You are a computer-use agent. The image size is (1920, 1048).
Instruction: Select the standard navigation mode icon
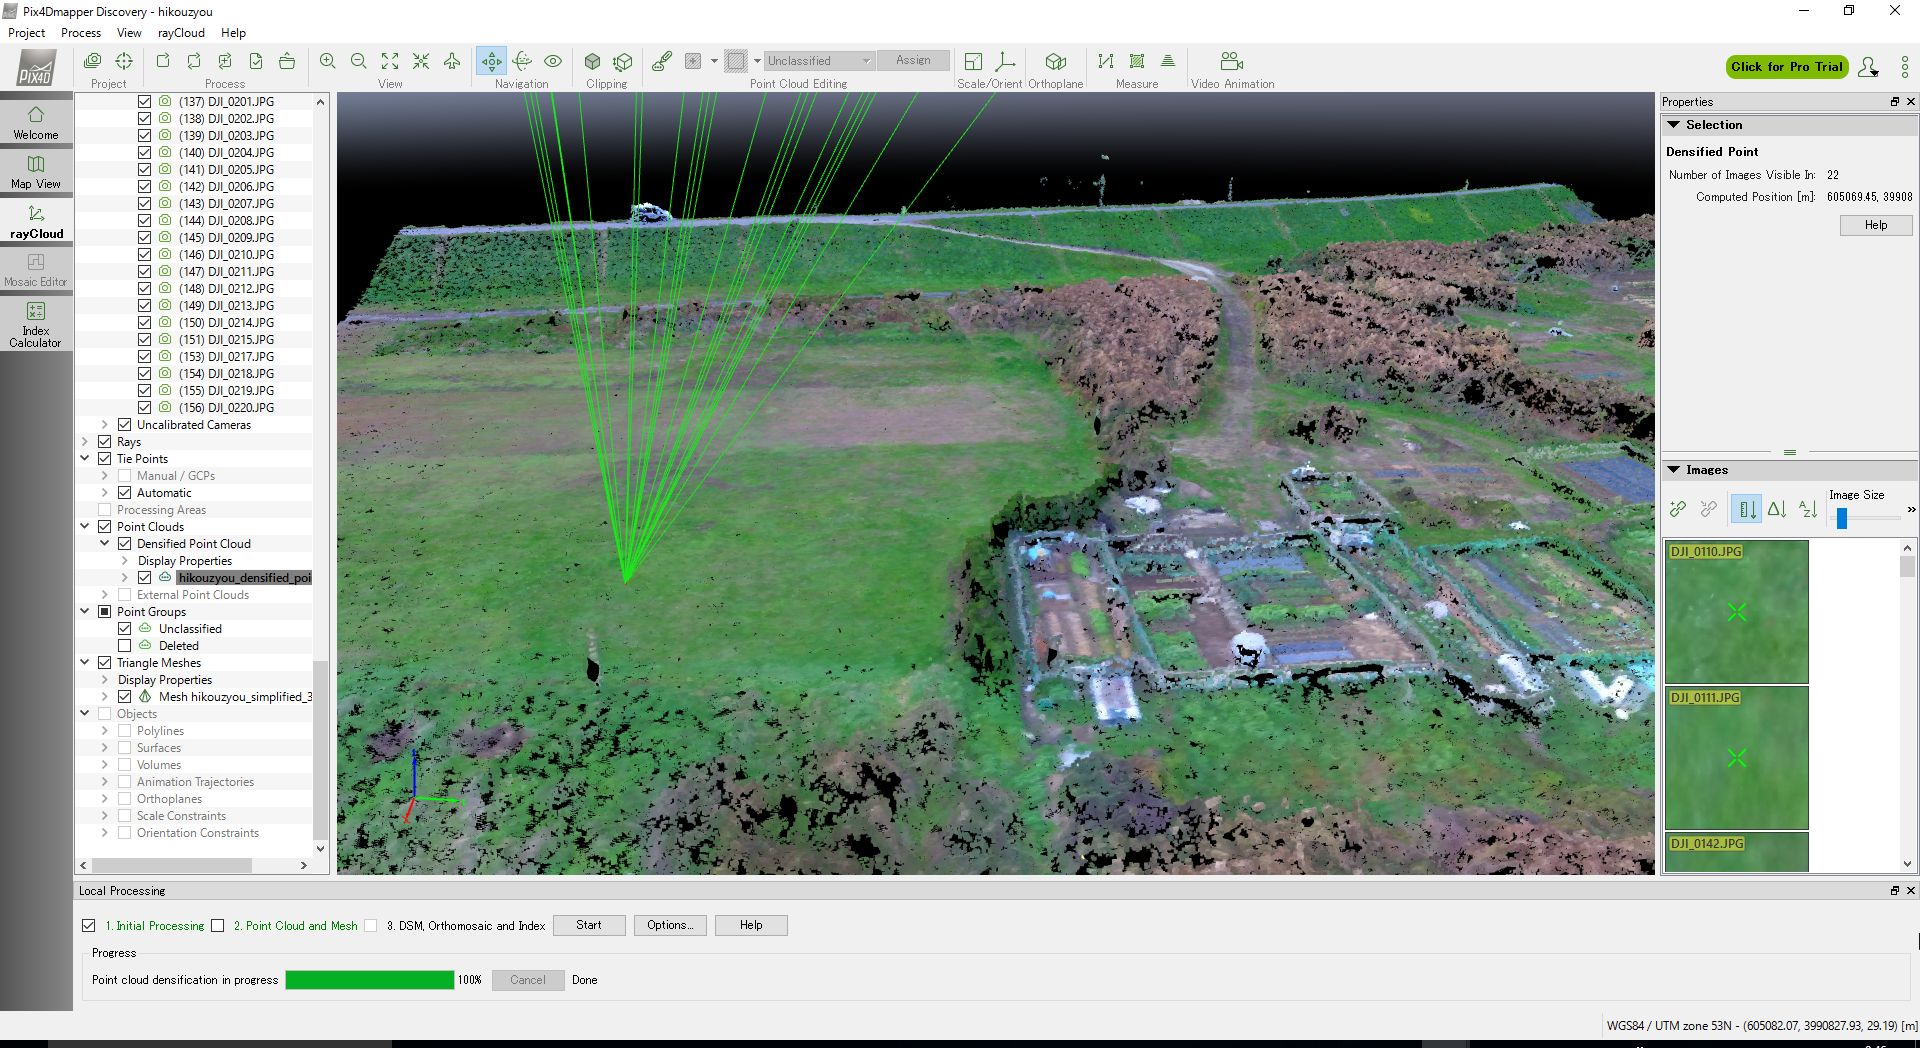(x=491, y=61)
